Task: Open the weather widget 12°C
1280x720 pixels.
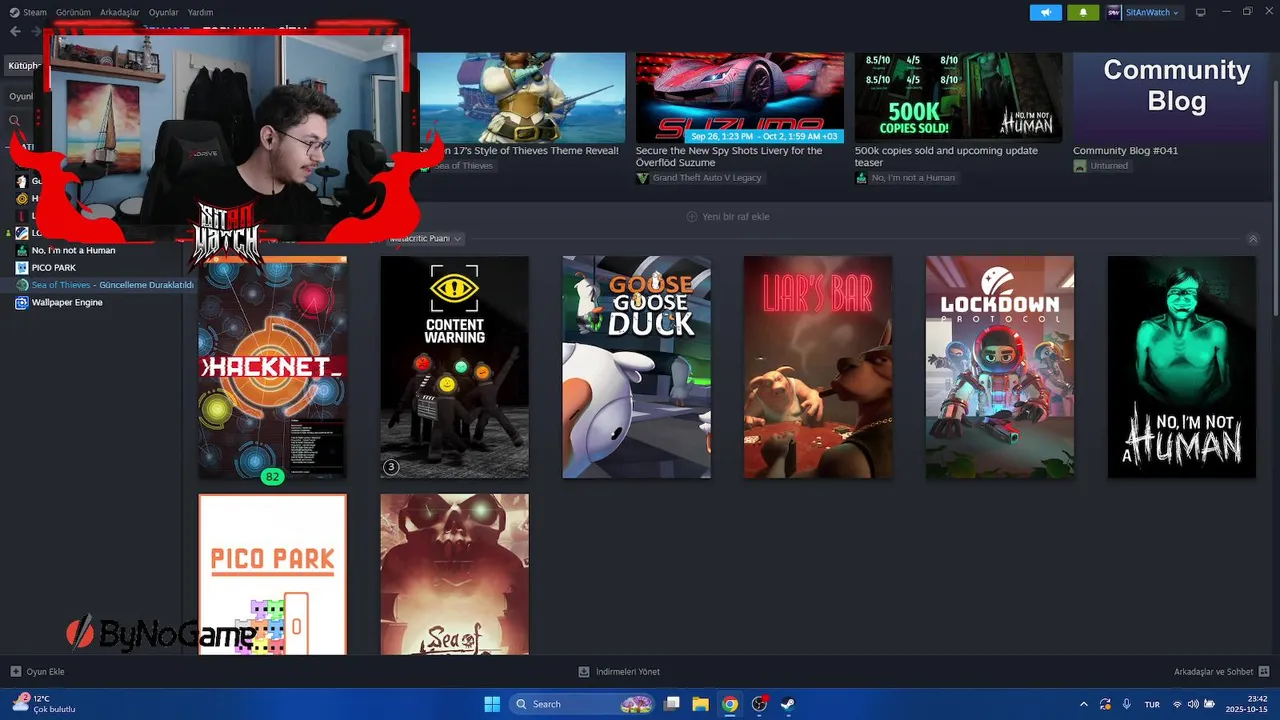Action: [43, 704]
